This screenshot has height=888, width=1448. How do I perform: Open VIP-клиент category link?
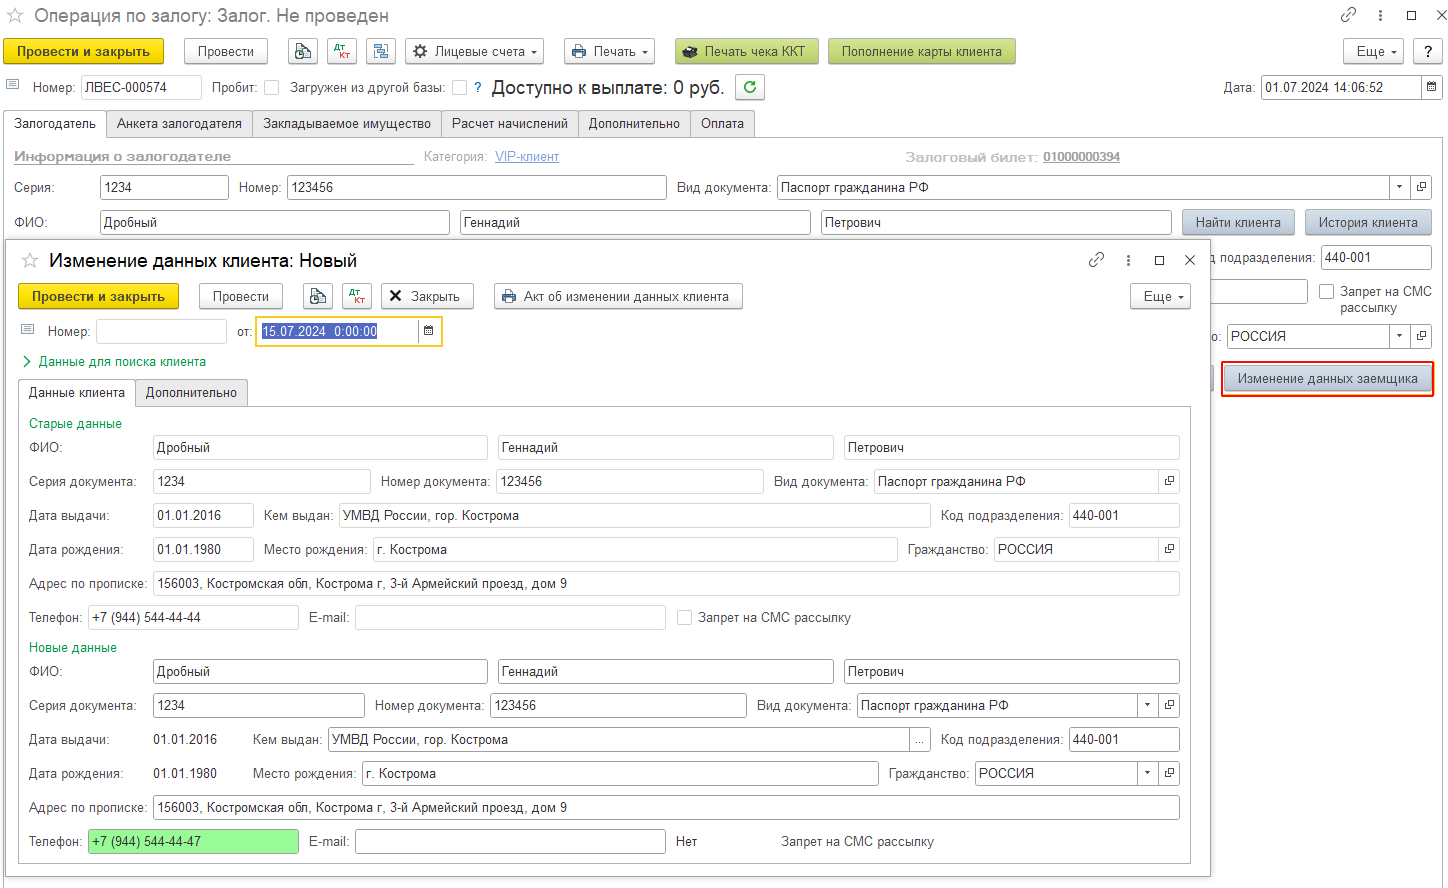coord(527,157)
